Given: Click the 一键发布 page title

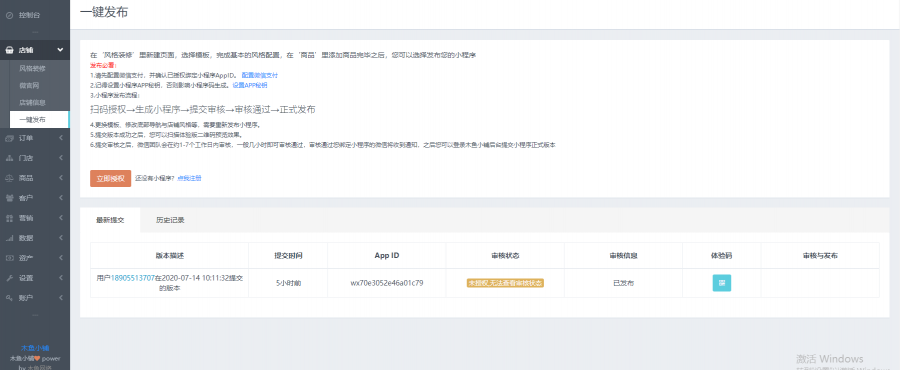Looking at the screenshot, I should pos(103,13).
